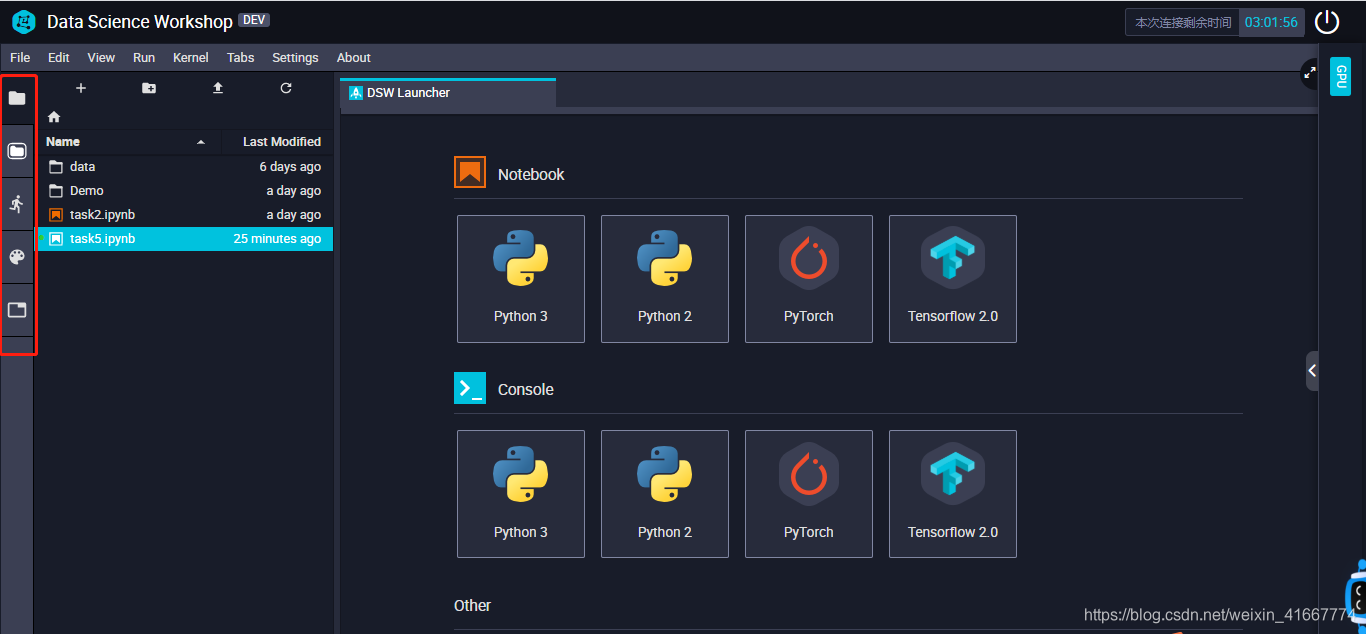
Task: Click the remaining time 03:01:56 display
Action: click(x=1271, y=22)
